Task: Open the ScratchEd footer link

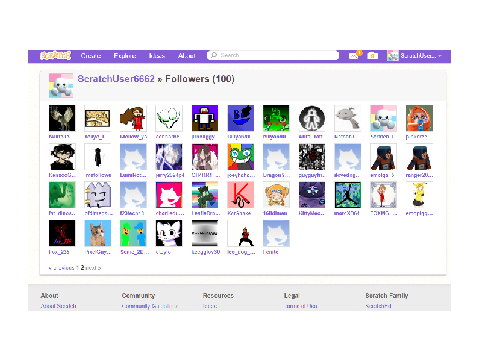Action: pos(378,306)
